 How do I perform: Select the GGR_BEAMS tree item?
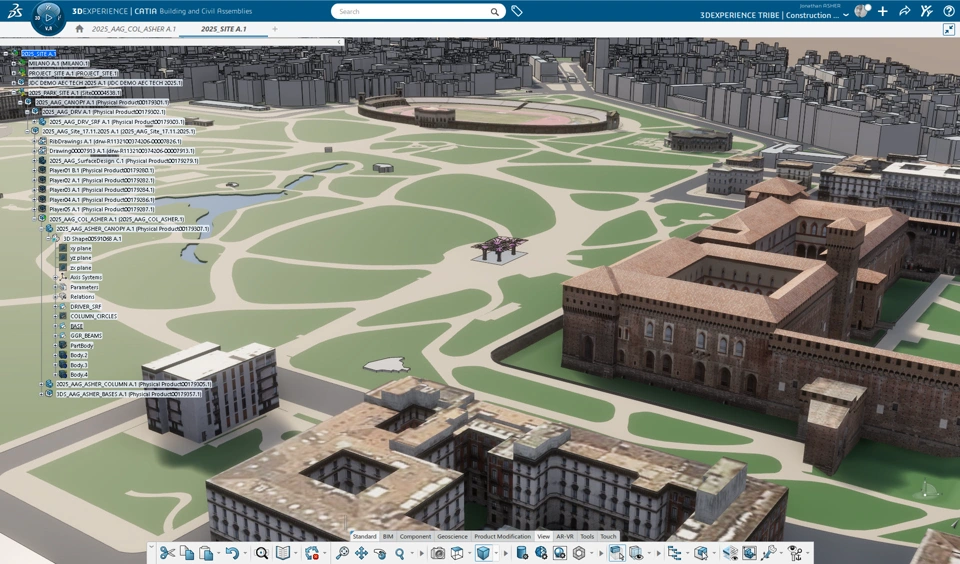pyautogui.click(x=86, y=336)
